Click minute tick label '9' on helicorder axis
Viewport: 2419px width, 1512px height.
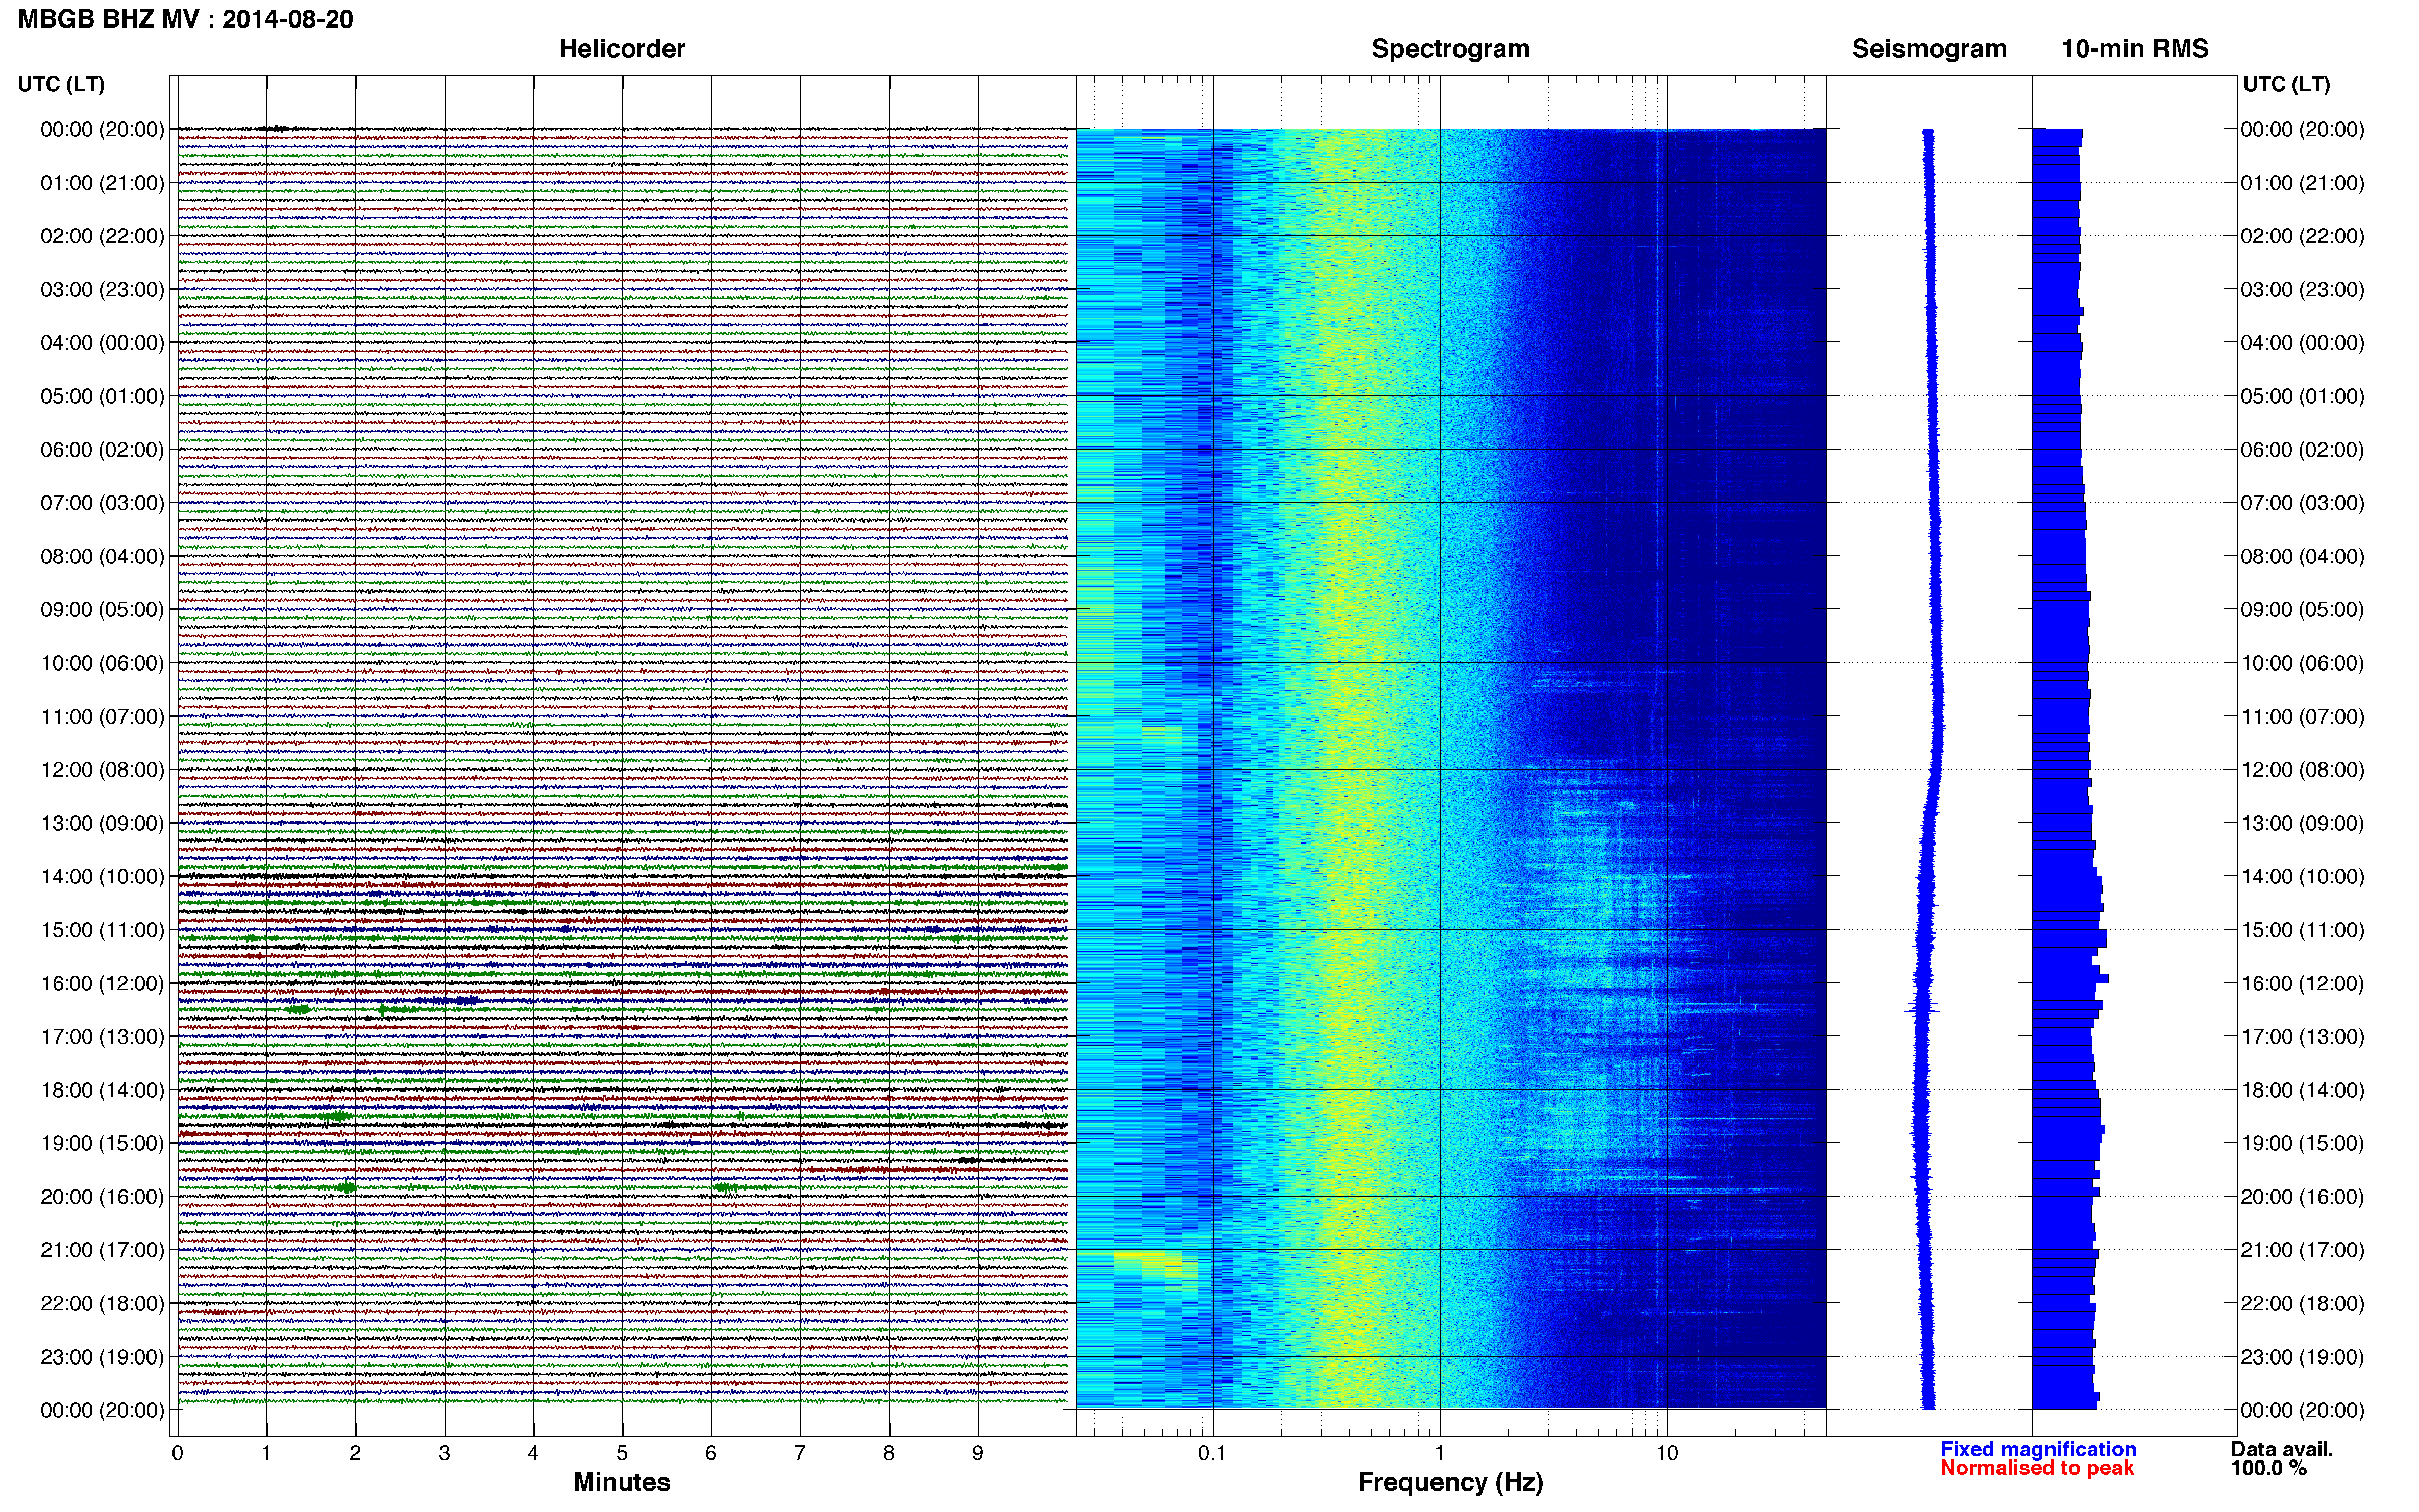tap(978, 1454)
